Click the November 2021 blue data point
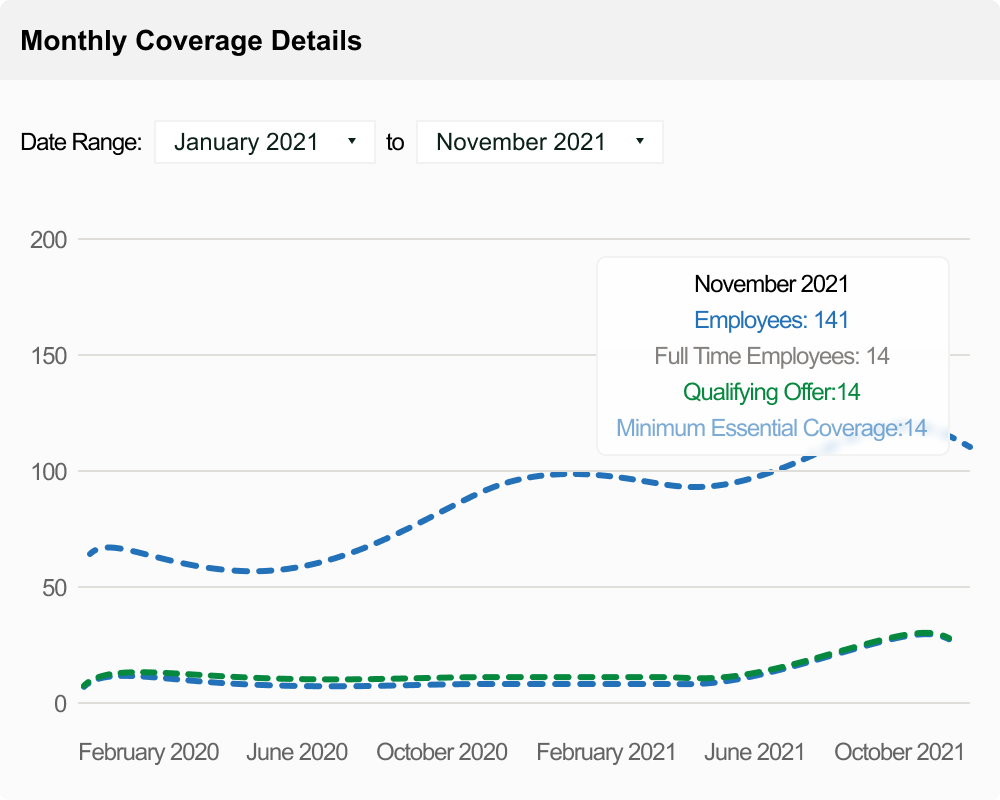The width and height of the screenshot is (1000, 800). pyautogui.click(x=970, y=447)
